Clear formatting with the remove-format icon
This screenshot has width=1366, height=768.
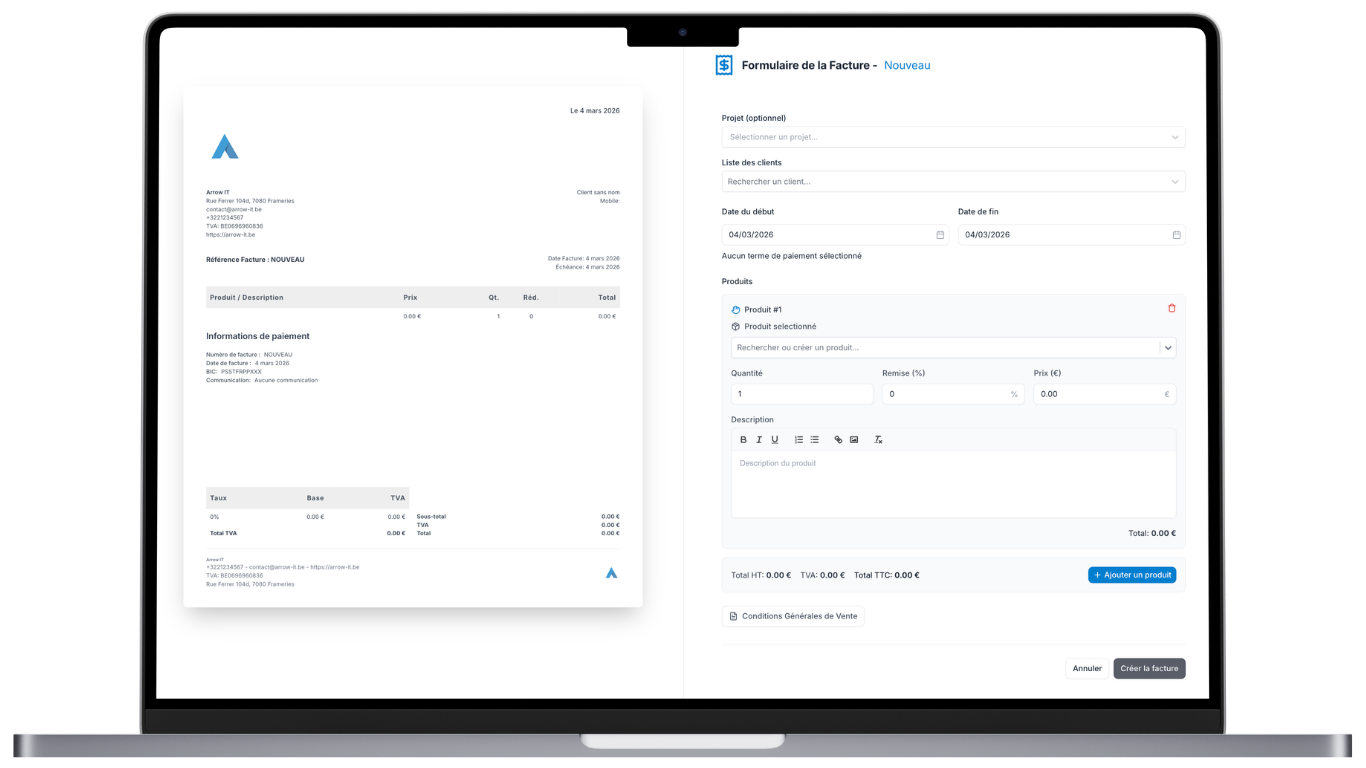(x=878, y=439)
